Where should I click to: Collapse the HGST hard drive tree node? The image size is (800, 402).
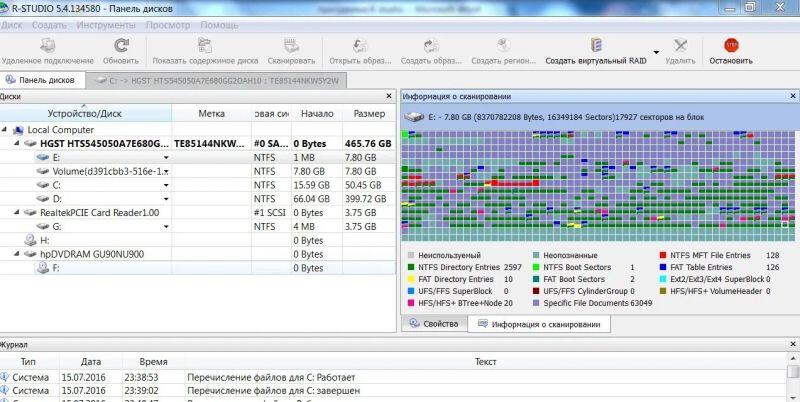(18, 144)
